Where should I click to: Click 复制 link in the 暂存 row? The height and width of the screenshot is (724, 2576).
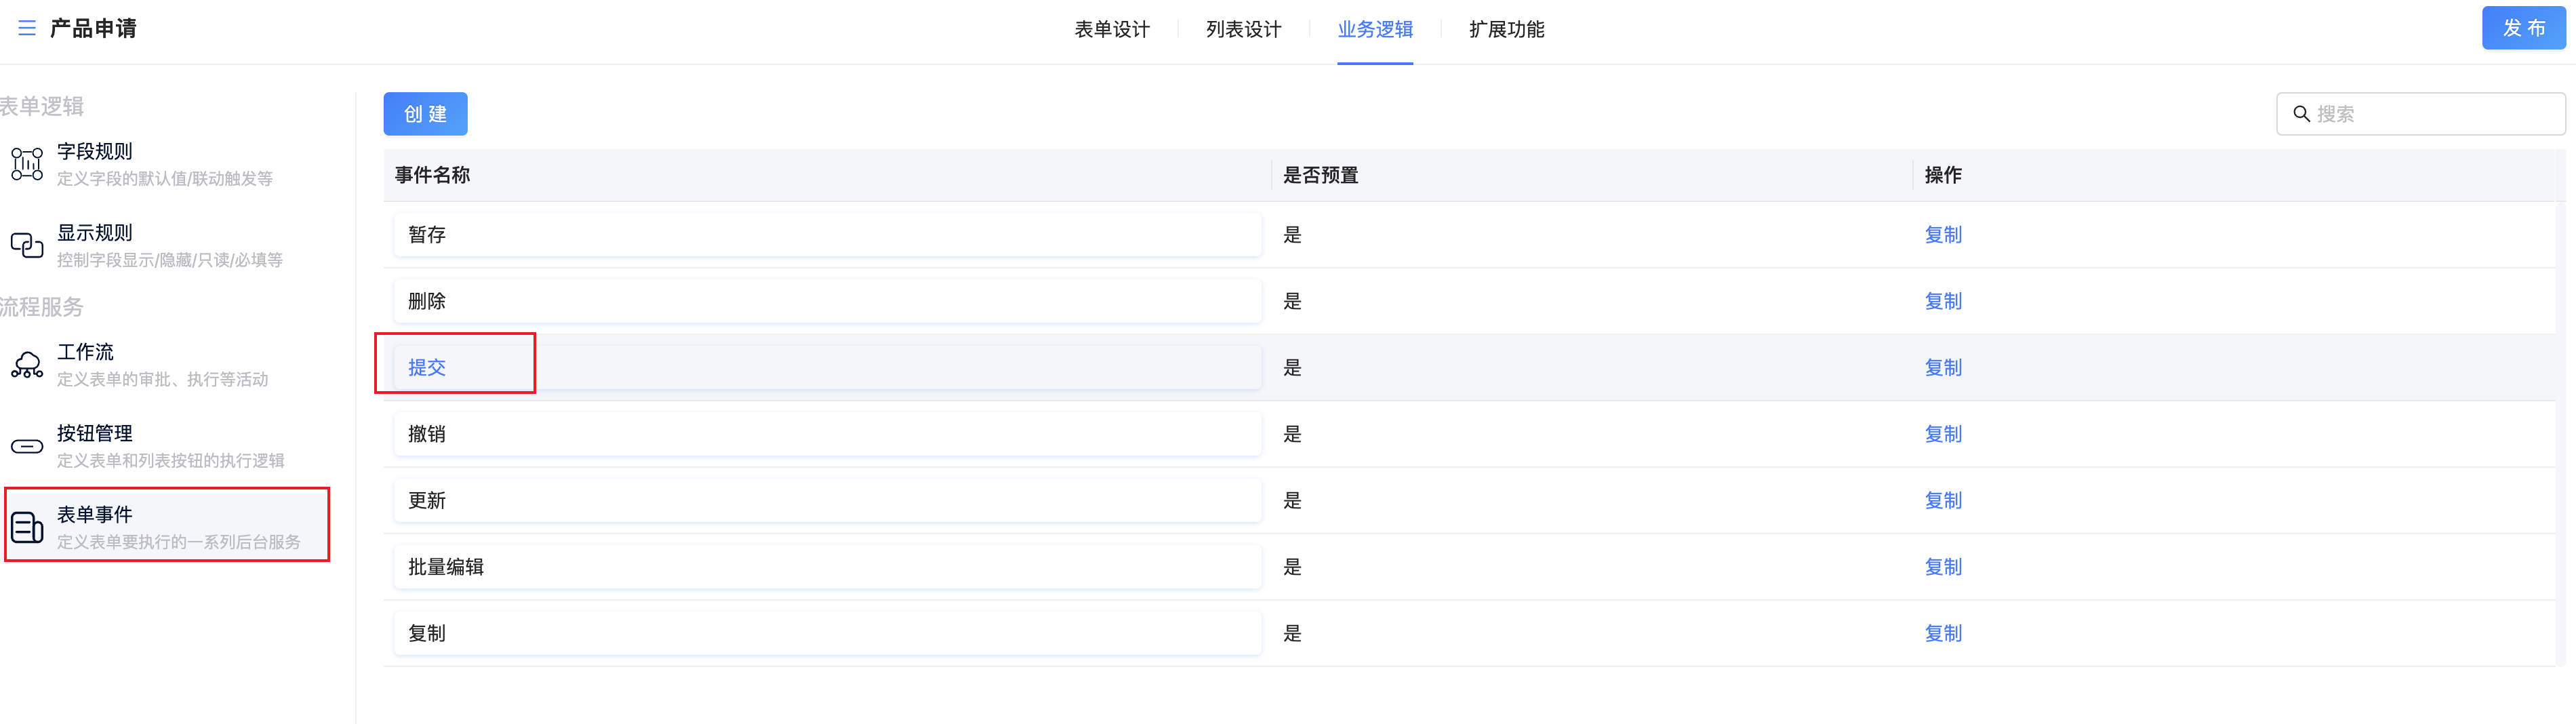[1942, 235]
